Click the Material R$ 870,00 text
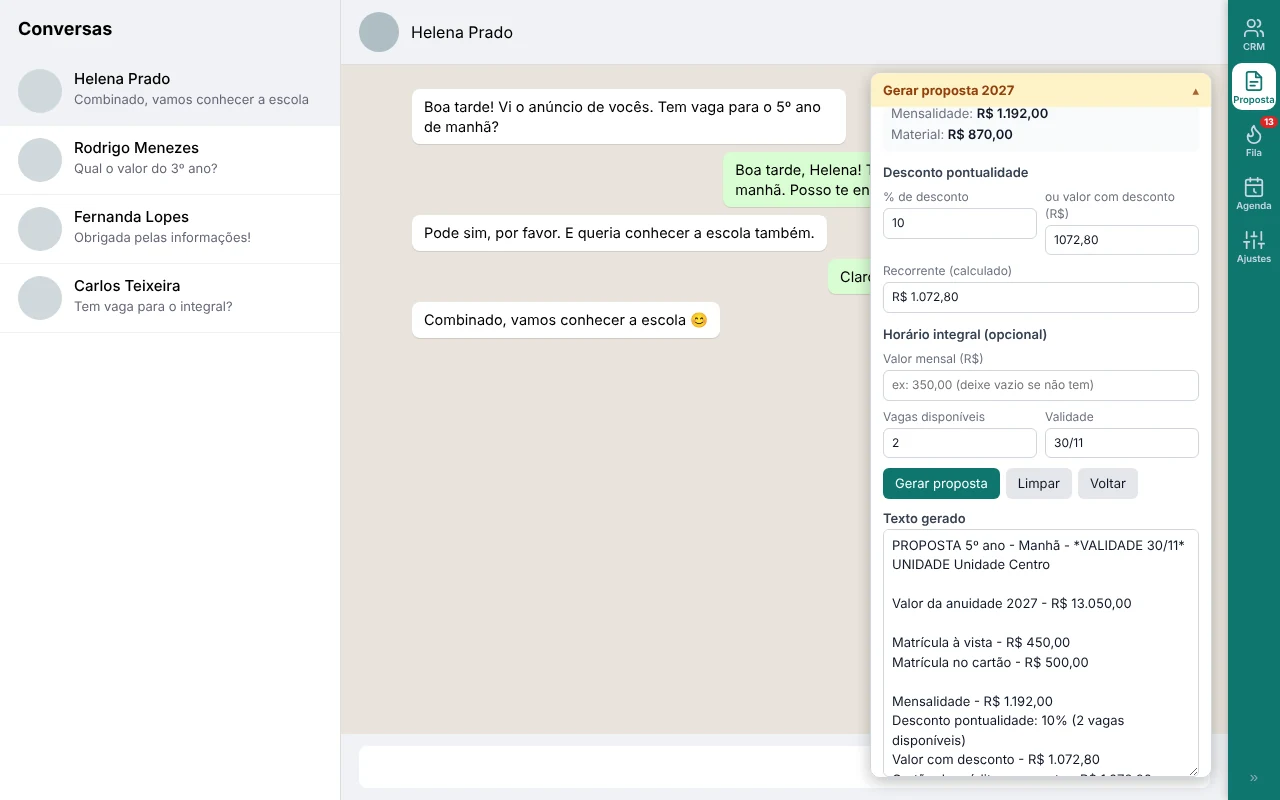Screen dimensions: 1280x800 951,134
